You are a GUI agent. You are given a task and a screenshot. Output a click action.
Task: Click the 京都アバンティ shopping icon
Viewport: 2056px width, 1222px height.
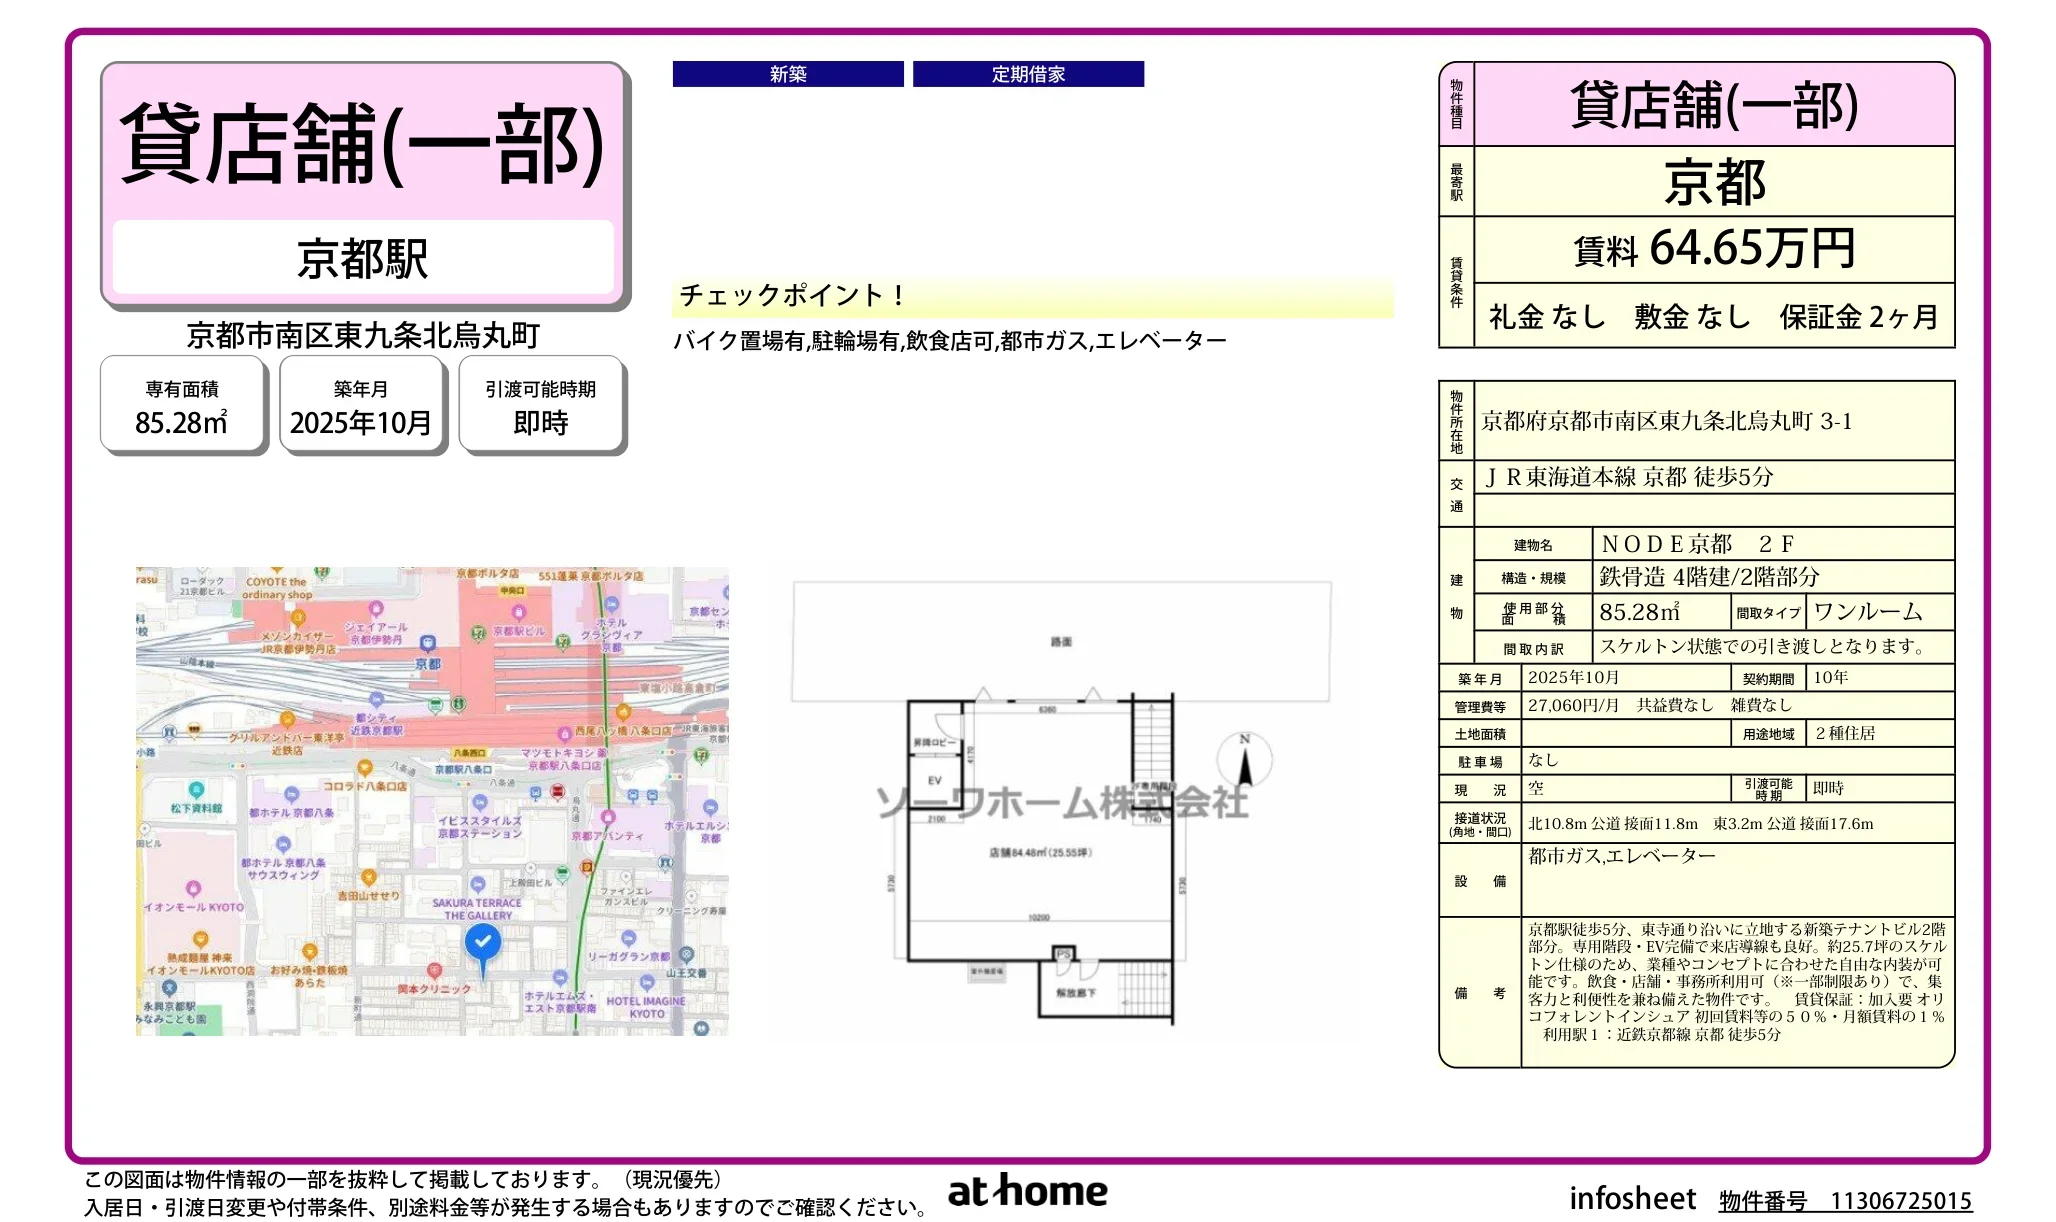608,815
